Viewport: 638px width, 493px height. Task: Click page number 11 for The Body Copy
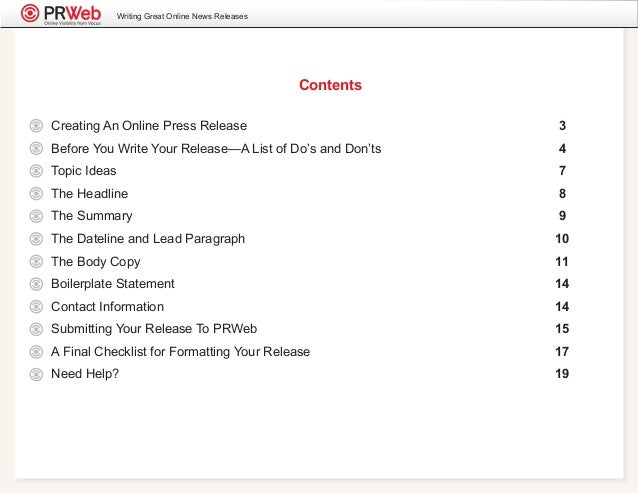(x=562, y=262)
